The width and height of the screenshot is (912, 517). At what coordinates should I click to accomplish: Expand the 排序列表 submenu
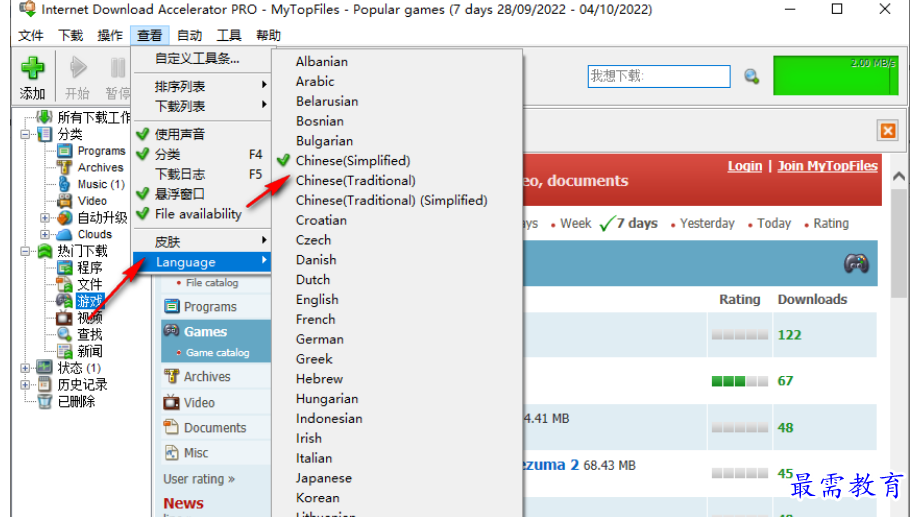pos(202,86)
